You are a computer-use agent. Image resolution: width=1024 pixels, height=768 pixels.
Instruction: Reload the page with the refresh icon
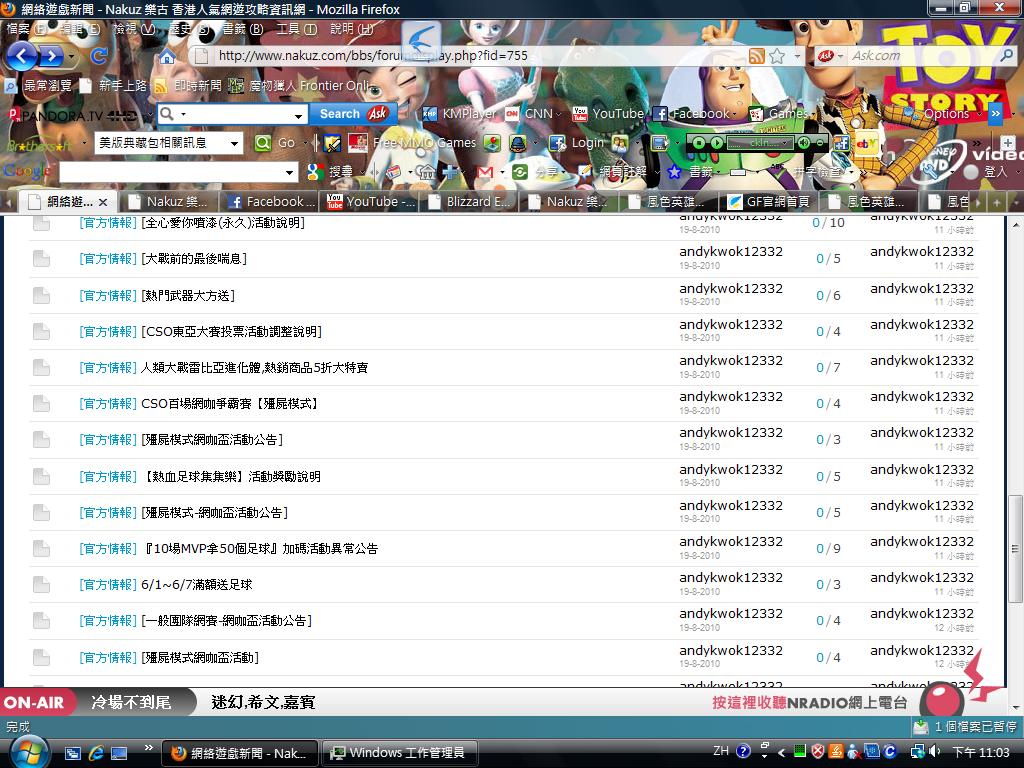99,56
